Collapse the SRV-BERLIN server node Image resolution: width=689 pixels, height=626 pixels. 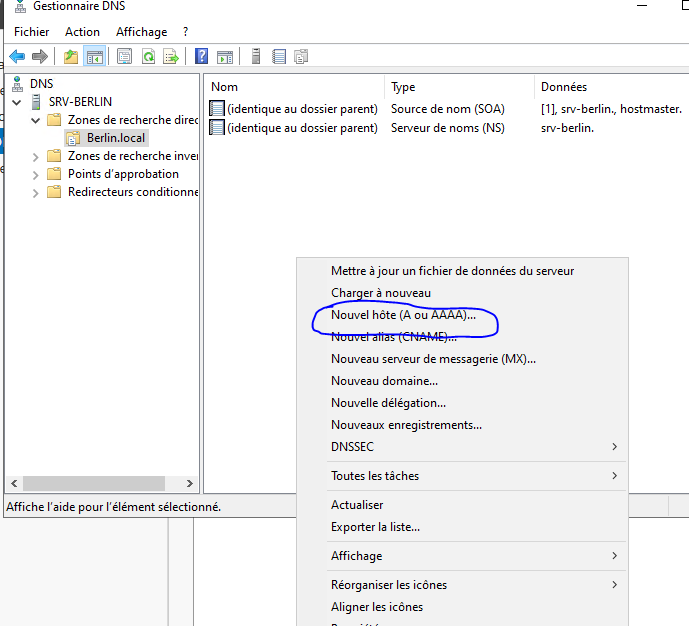(x=17, y=102)
